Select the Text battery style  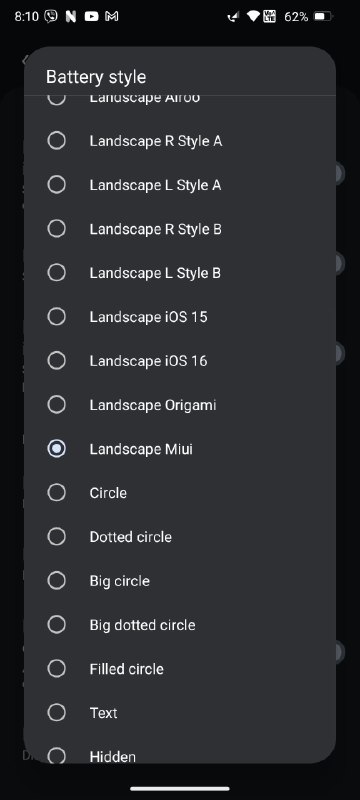[x=179, y=712]
